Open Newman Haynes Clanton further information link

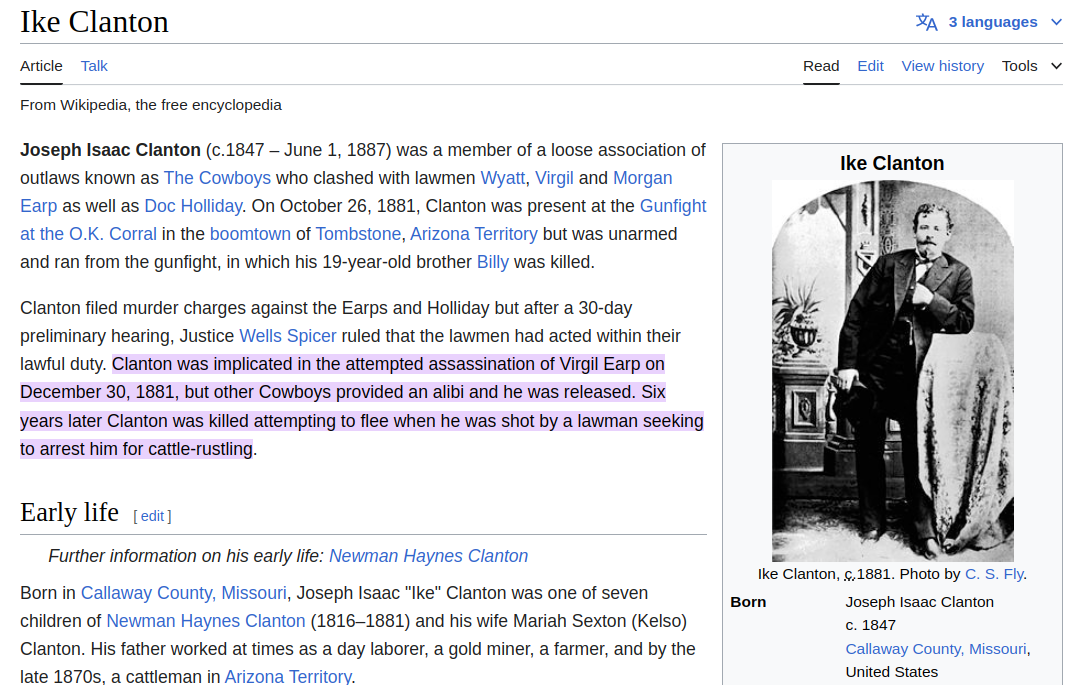428,556
